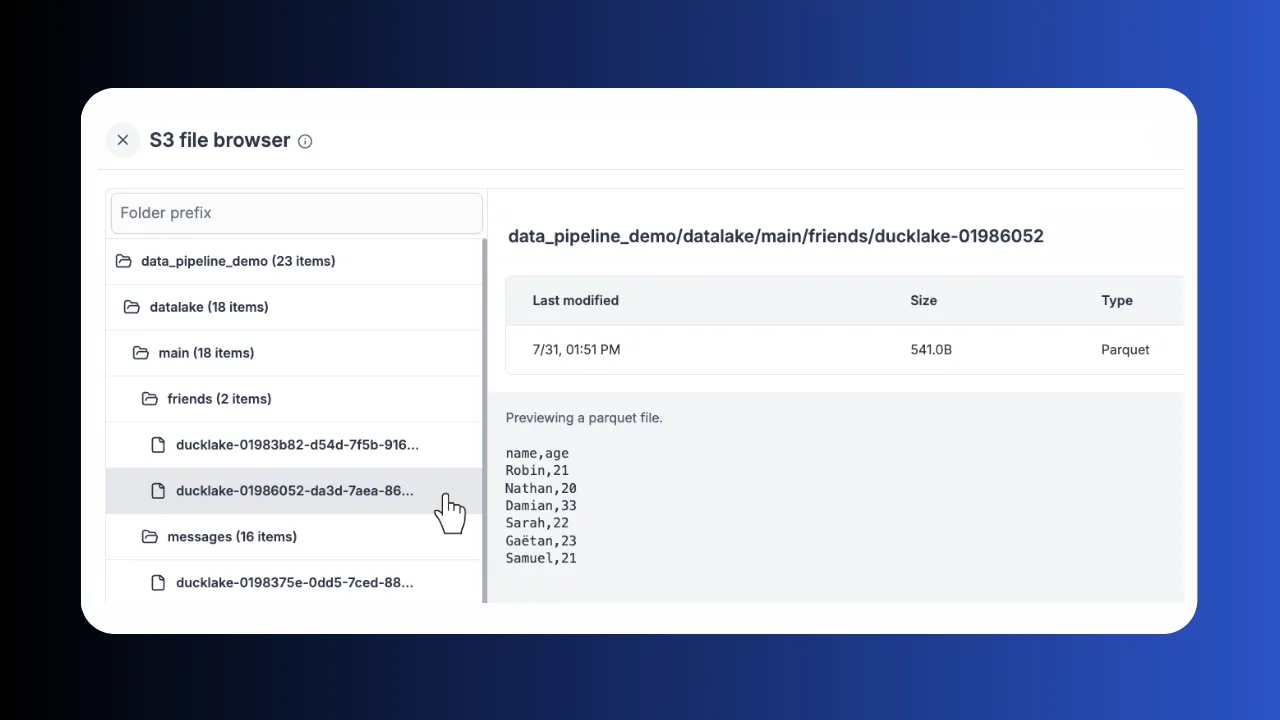Collapse the datalake folder
Image resolution: width=1280 pixels, height=720 pixels.
pos(208,307)
